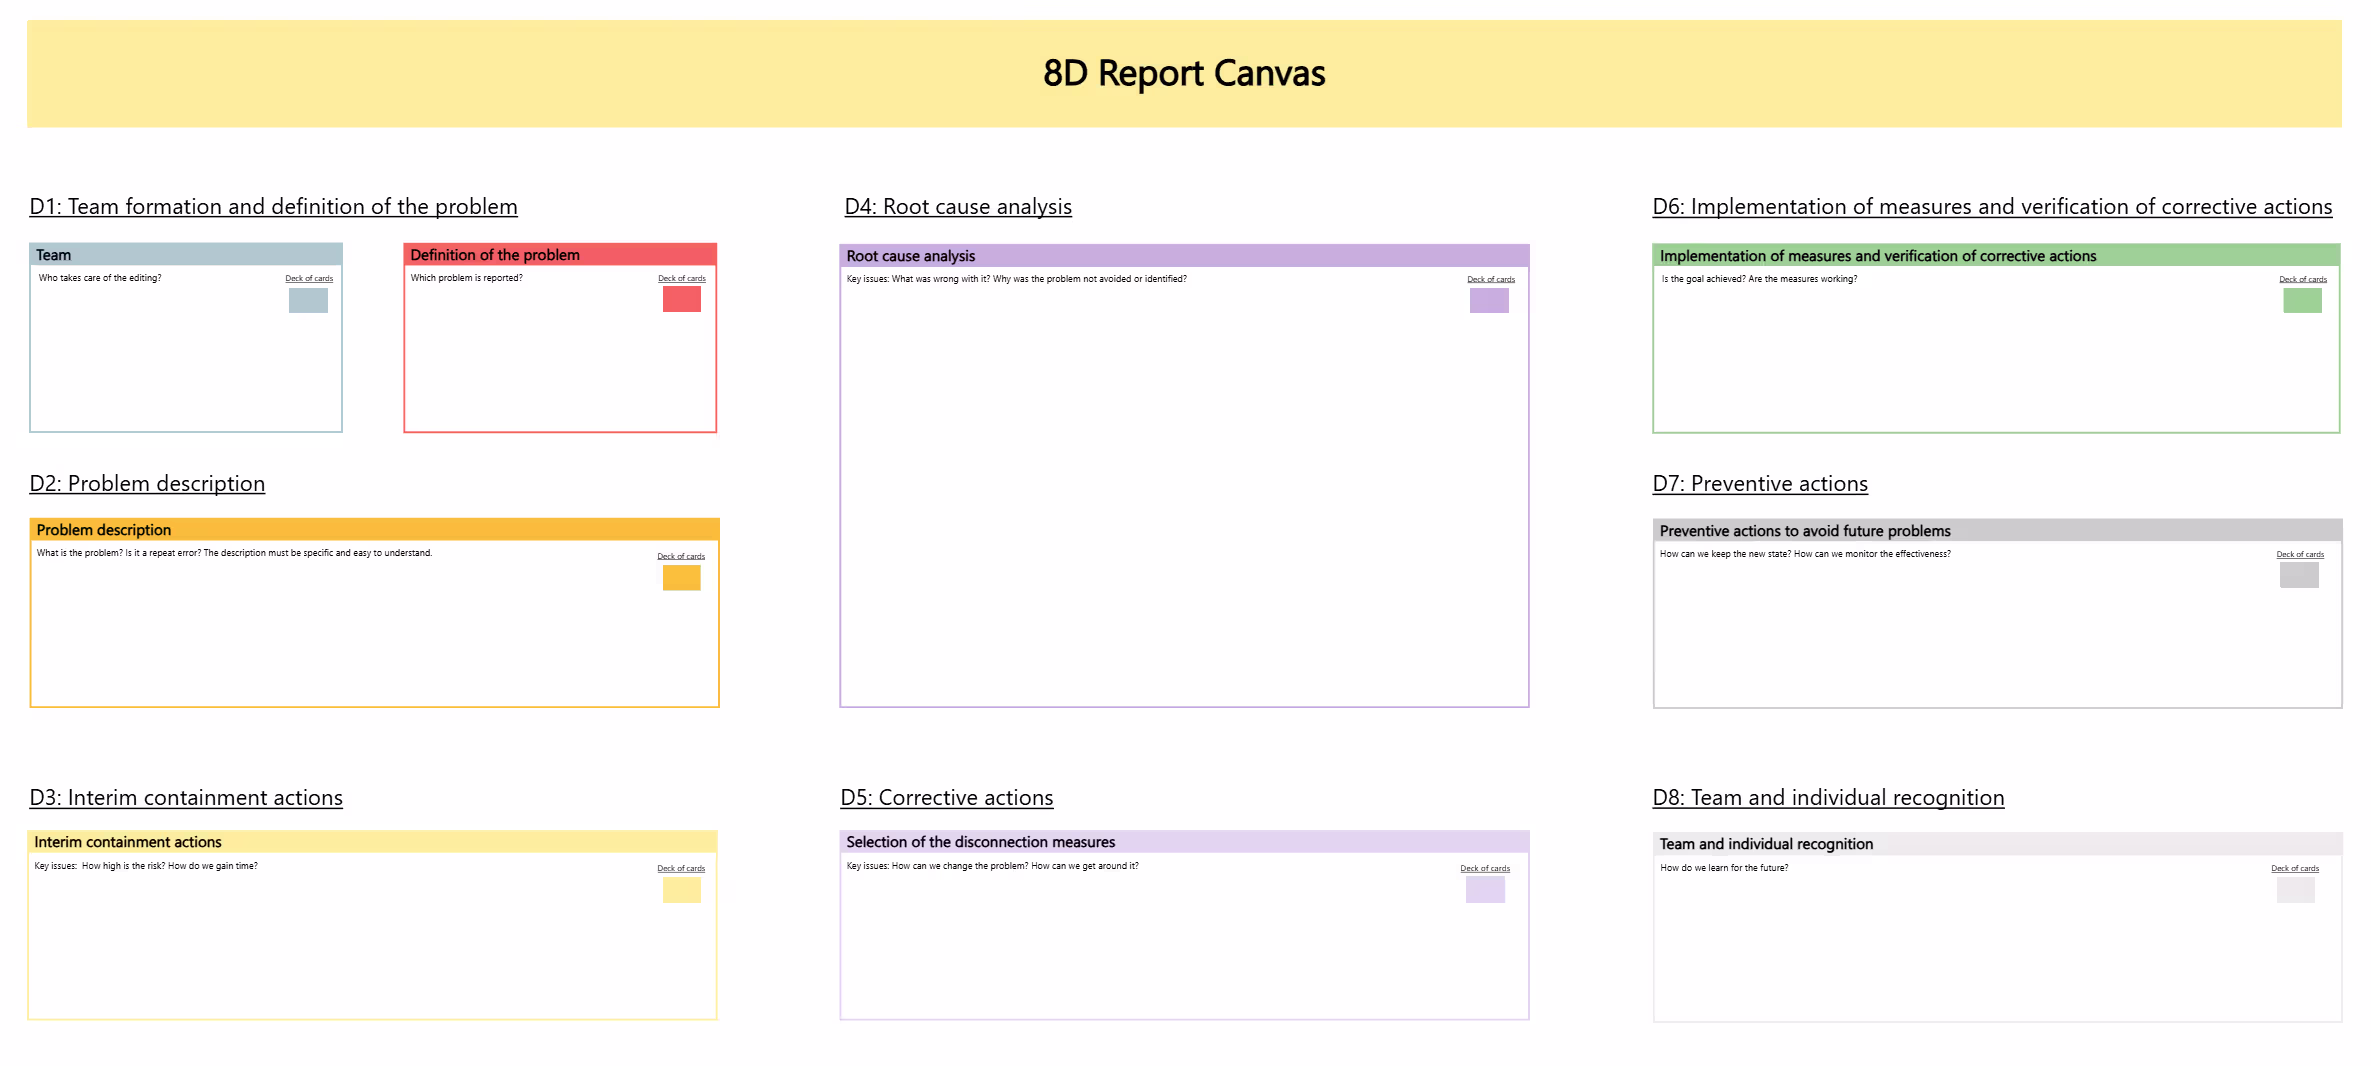
Task: Select heading 'D5: Corrective actions'
Action: tap(947, 798)
